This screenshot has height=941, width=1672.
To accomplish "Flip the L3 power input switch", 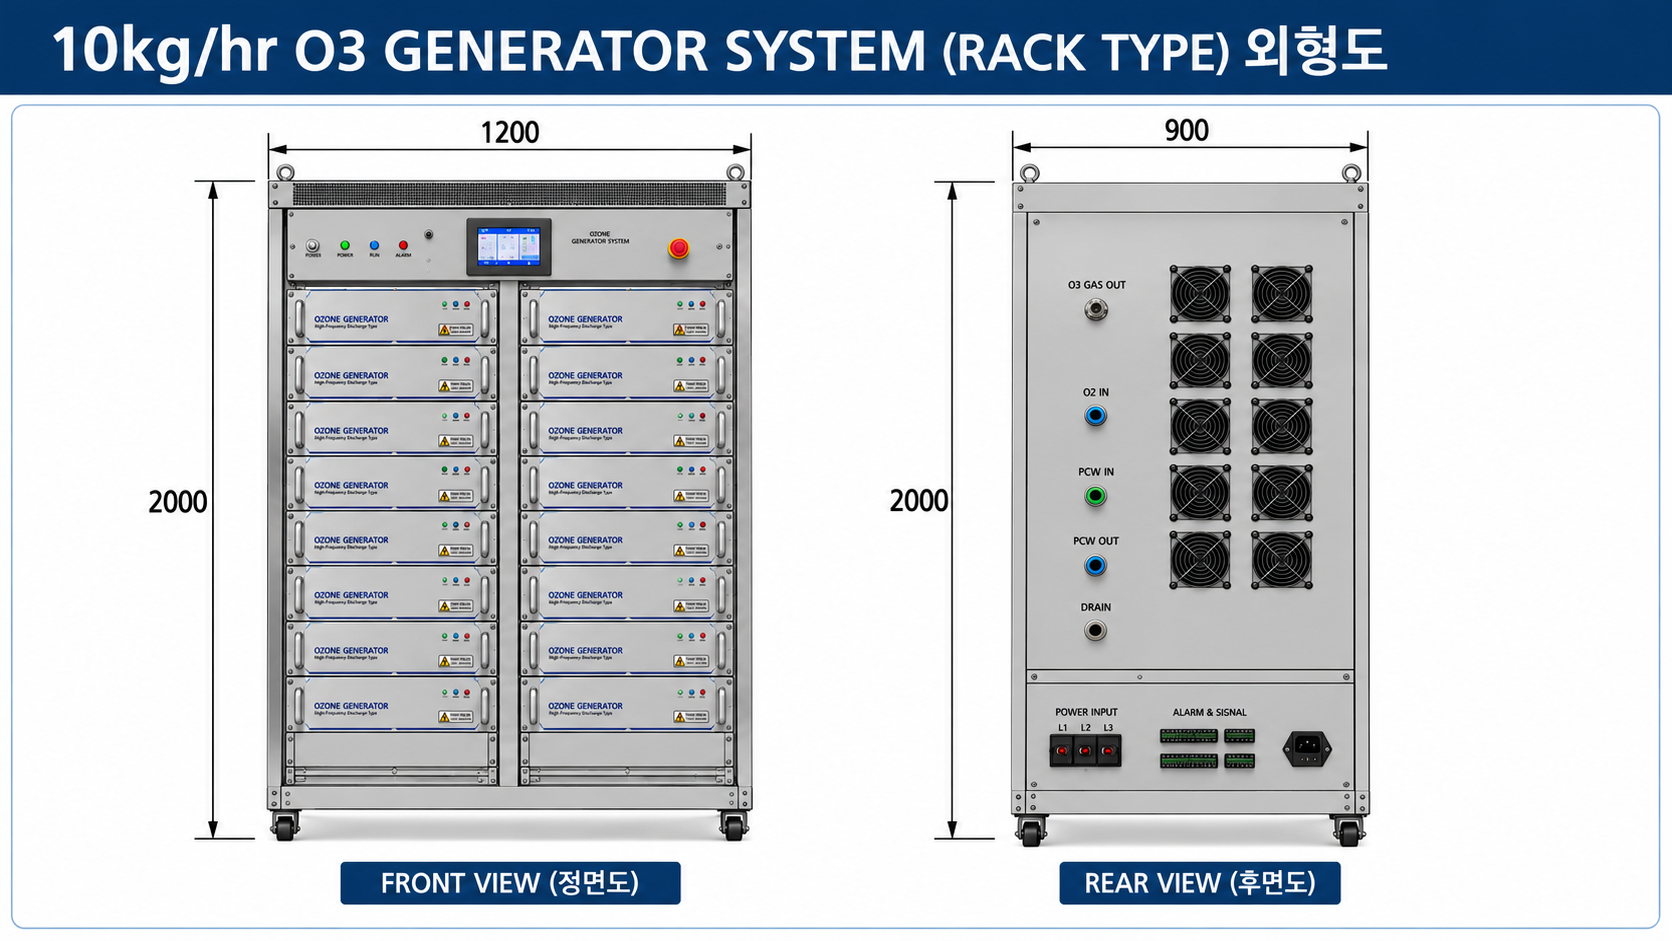I will click(x=1108, y=750).
